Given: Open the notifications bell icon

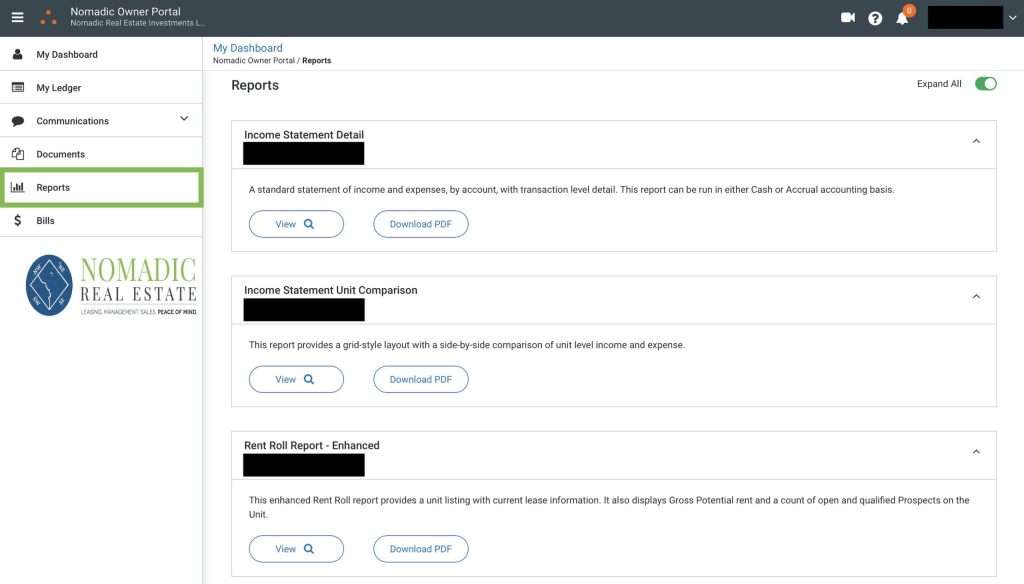Looking at the screenshot, I should [x=902, y=18].
